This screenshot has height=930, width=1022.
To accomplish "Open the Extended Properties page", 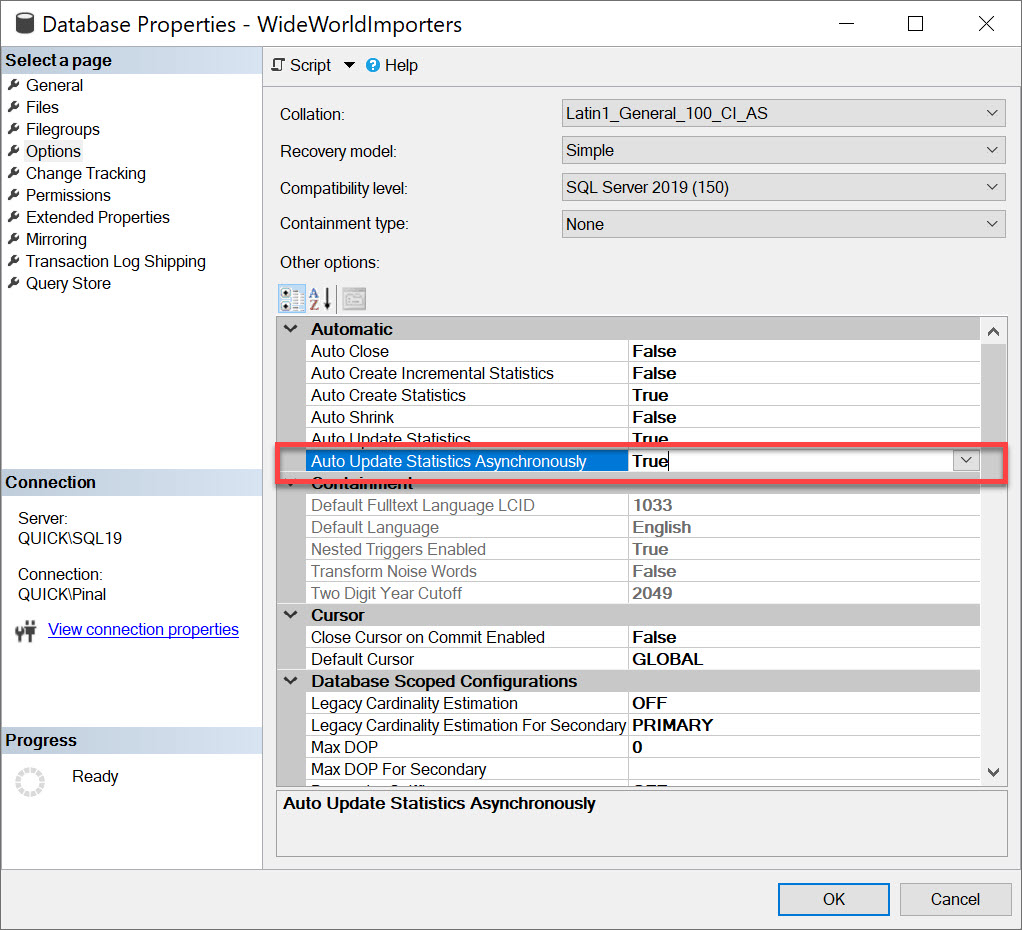I will pos(97,217).
